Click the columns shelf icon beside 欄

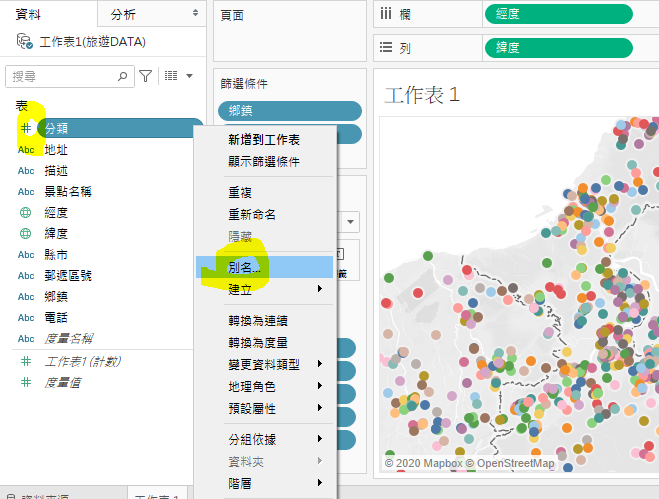pyautogui.click(x=386, y=14)
